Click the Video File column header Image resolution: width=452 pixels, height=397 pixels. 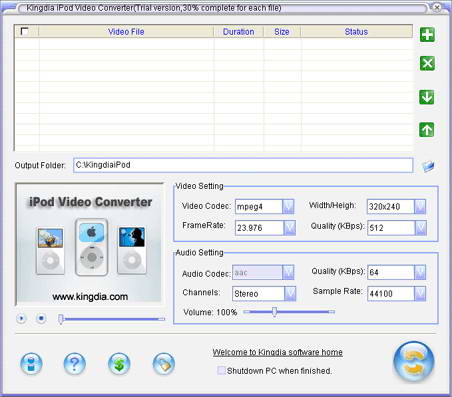coord(126,32)
